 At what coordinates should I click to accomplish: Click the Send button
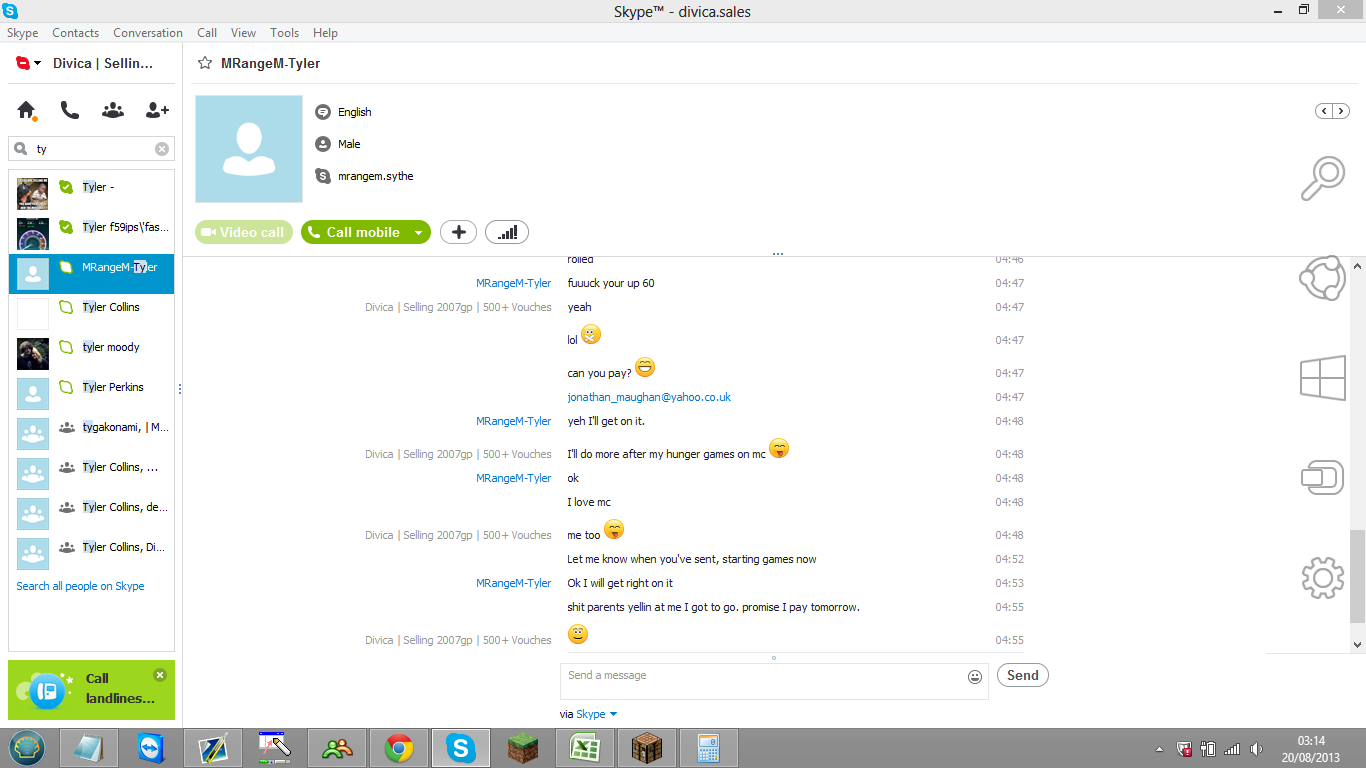[x=1022, y=675]
